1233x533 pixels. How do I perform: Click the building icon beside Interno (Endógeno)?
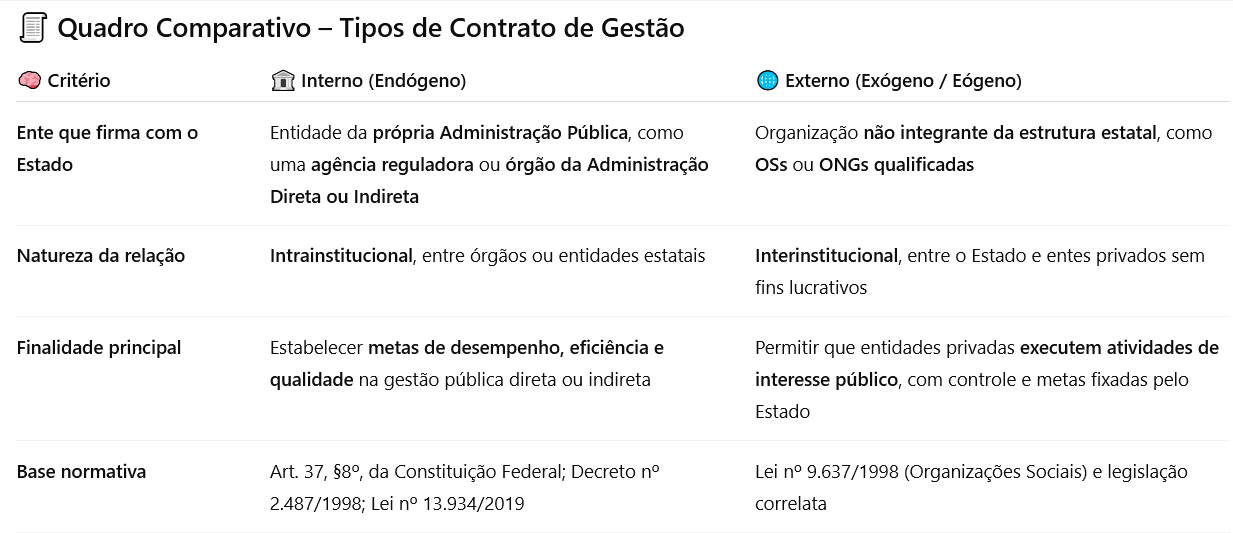tap(282, 81)
